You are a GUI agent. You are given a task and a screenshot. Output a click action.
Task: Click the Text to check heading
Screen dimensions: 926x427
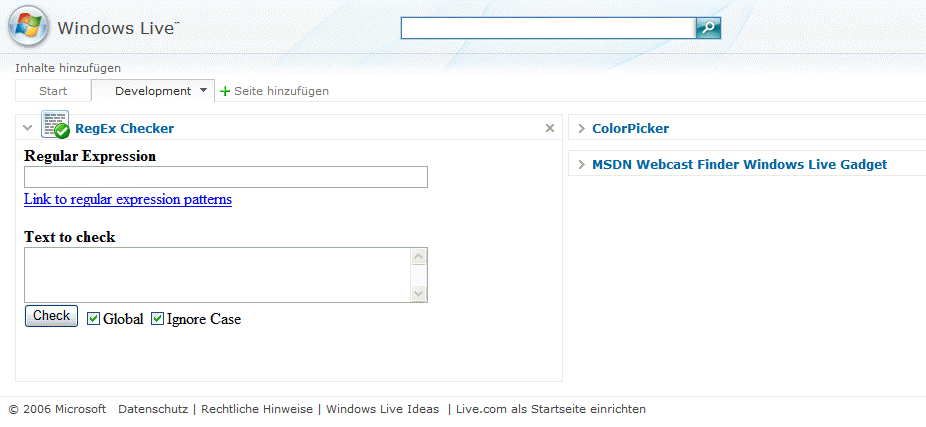(x=70, y=237)
